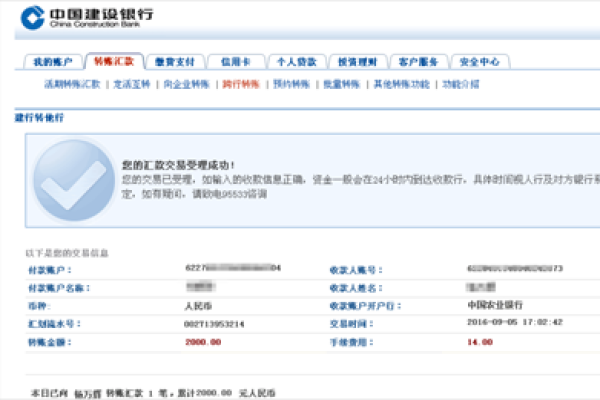Click the 收款人姓名 label
This screenshot has width=600, height=400.
[356, 288]
